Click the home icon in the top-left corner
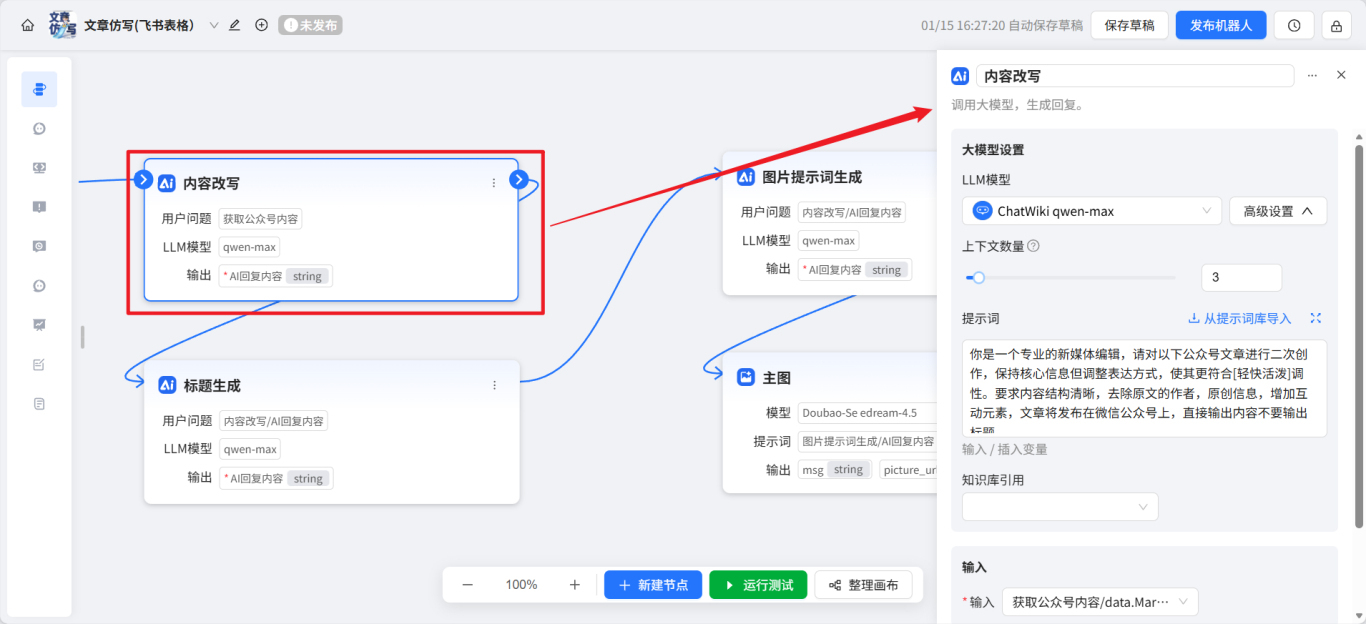This screenshot has width=1366, height=624. pos(27,24)
